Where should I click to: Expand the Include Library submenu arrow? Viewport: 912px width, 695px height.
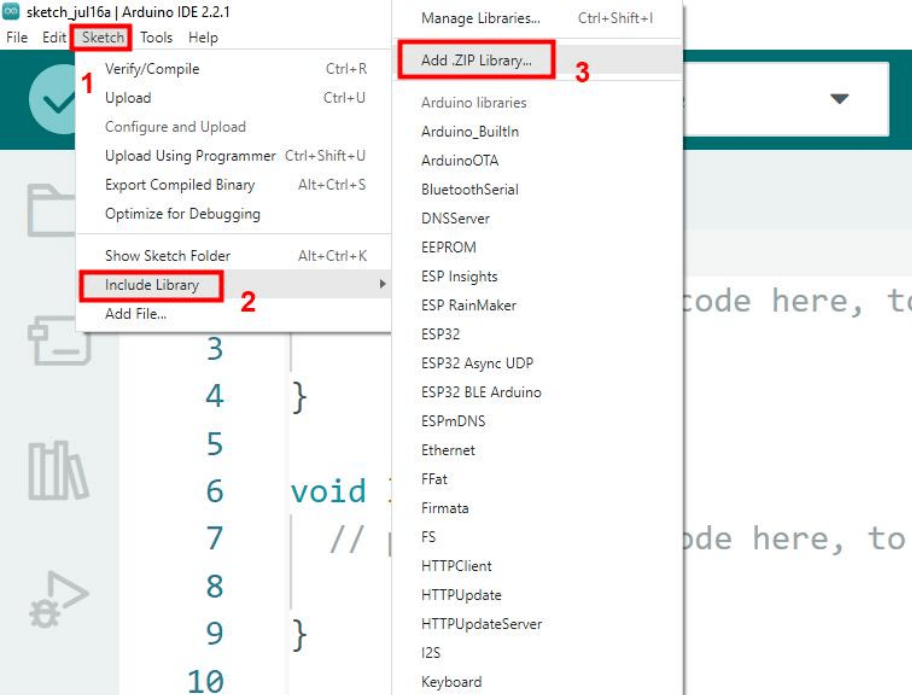coord(382,285)
